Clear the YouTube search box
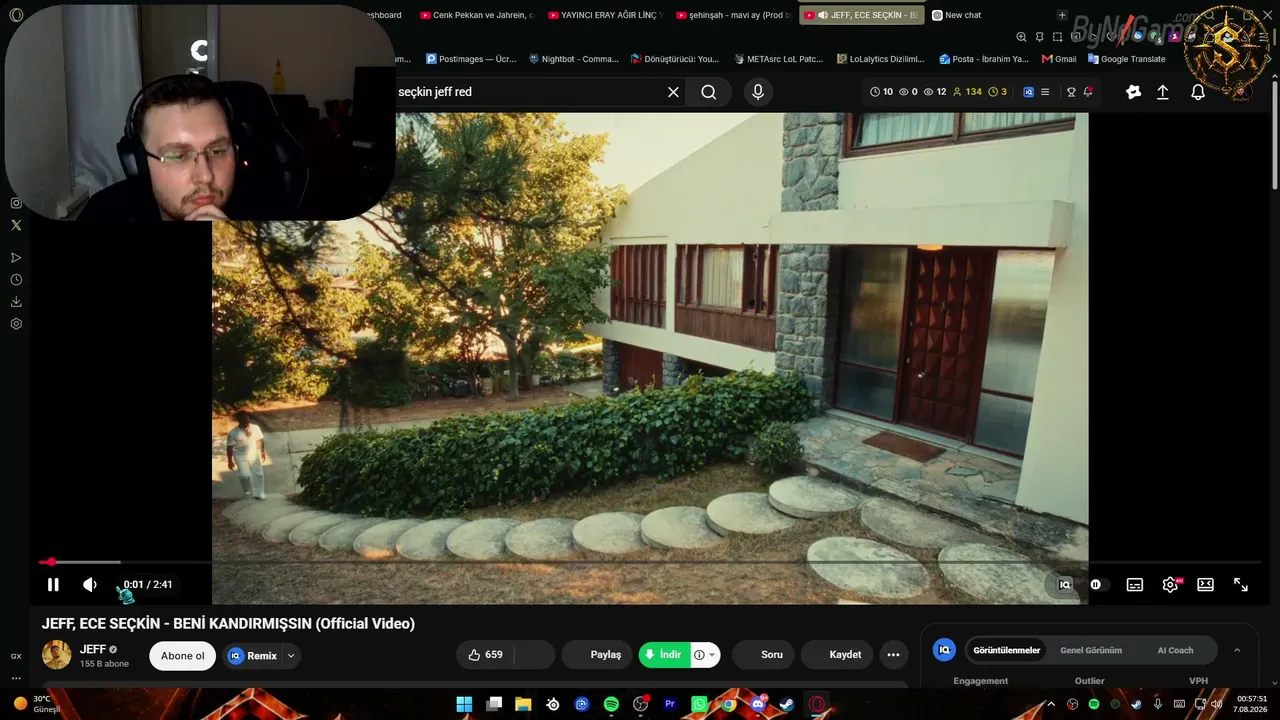The width and height of the screenshot is (1280, 720). coord(673,92)
